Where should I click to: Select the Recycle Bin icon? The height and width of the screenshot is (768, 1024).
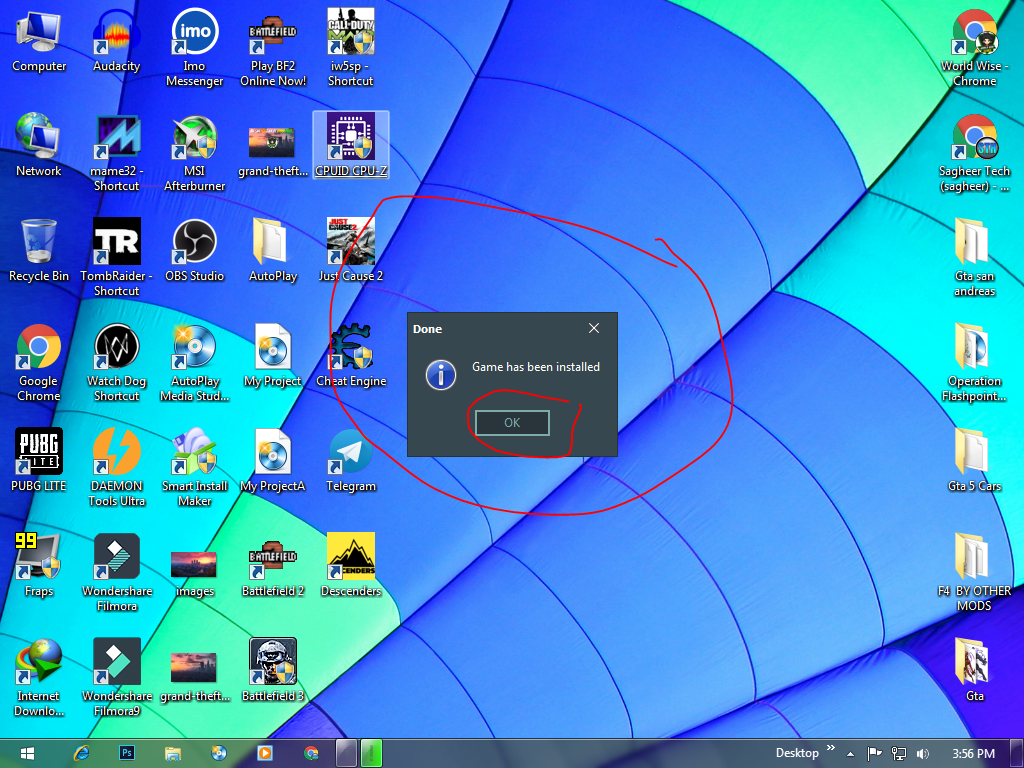[39, 250]
